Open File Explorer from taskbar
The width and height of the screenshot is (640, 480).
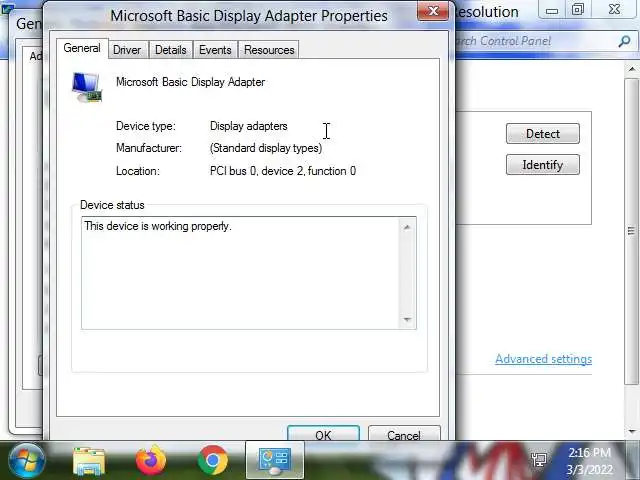[89, 461]
